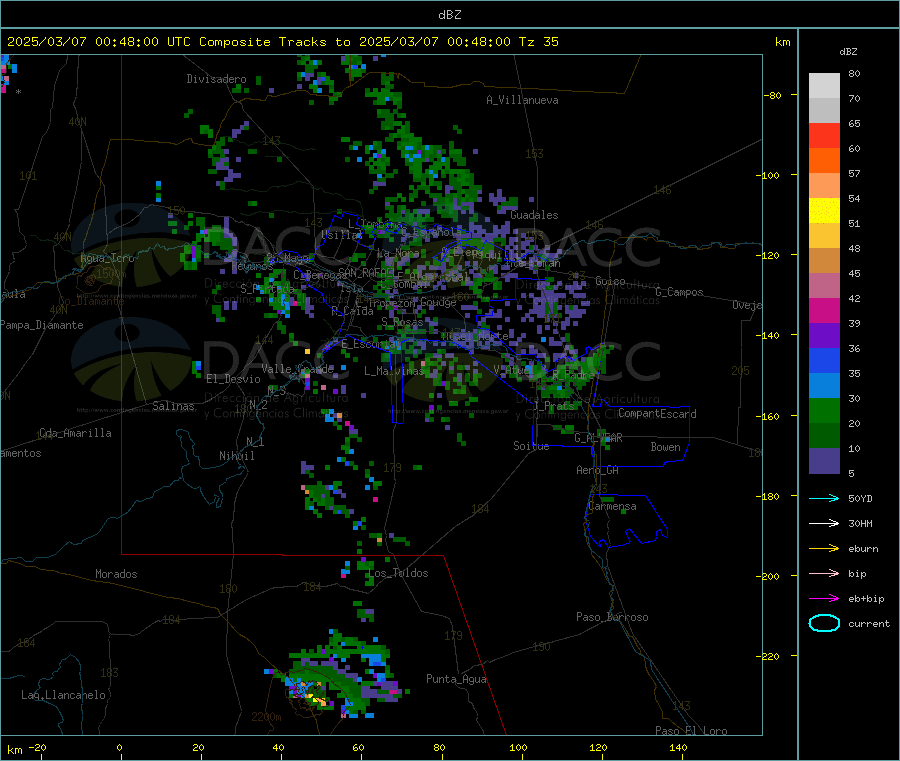Click the Lag.Llancanelo map label
900x761 pixels.
pos(64,695)
